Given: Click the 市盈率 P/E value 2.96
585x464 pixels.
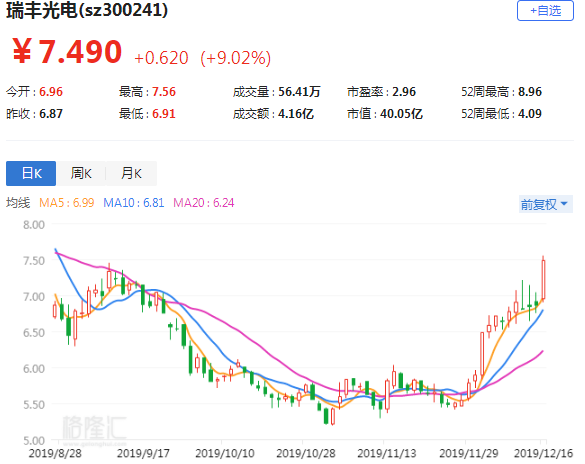Looking at the screenshot, I should click(404, 92).
